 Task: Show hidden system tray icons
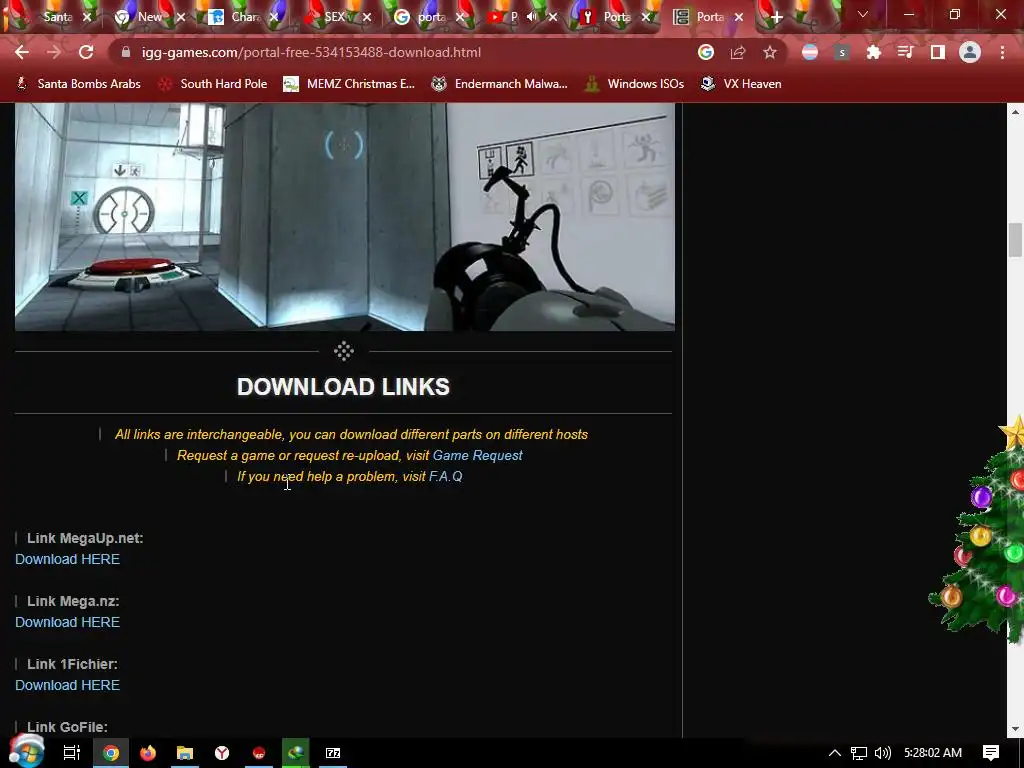pos(835,753)
